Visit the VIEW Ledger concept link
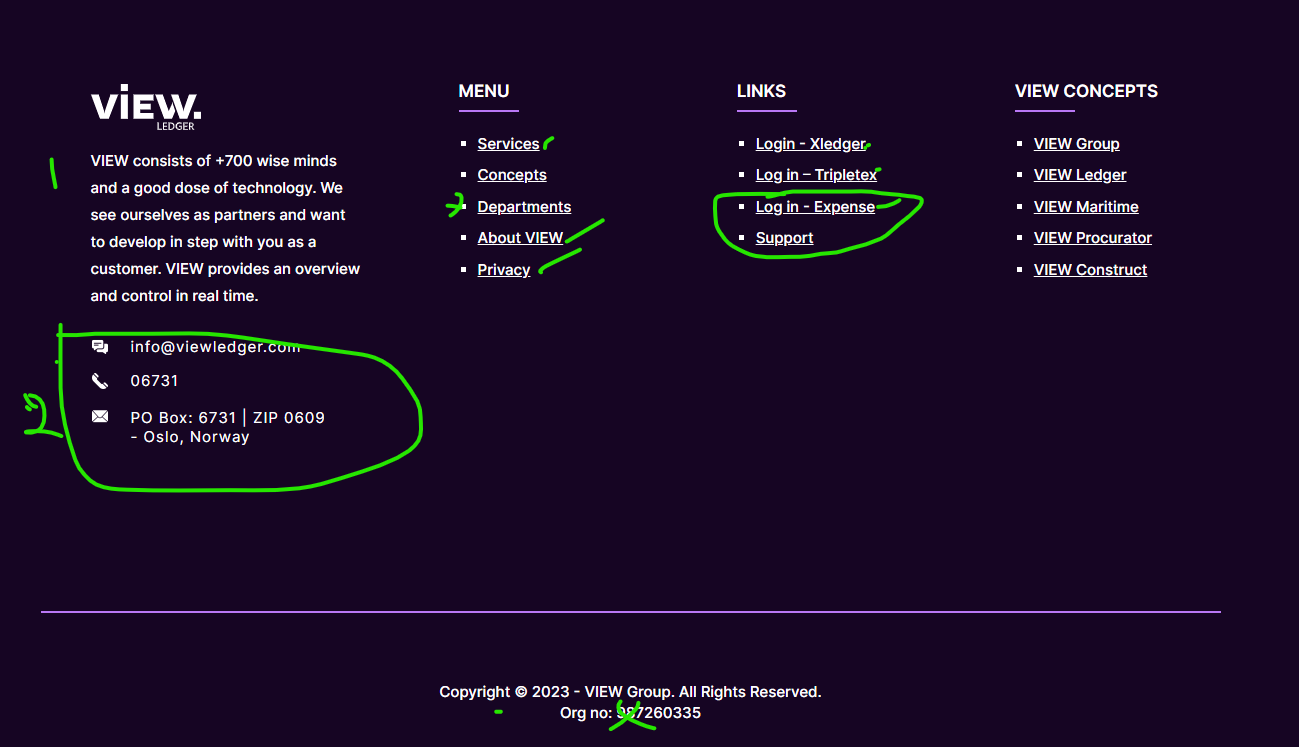This screenshot has height=747, width=1299. (x=1080, y=175)
